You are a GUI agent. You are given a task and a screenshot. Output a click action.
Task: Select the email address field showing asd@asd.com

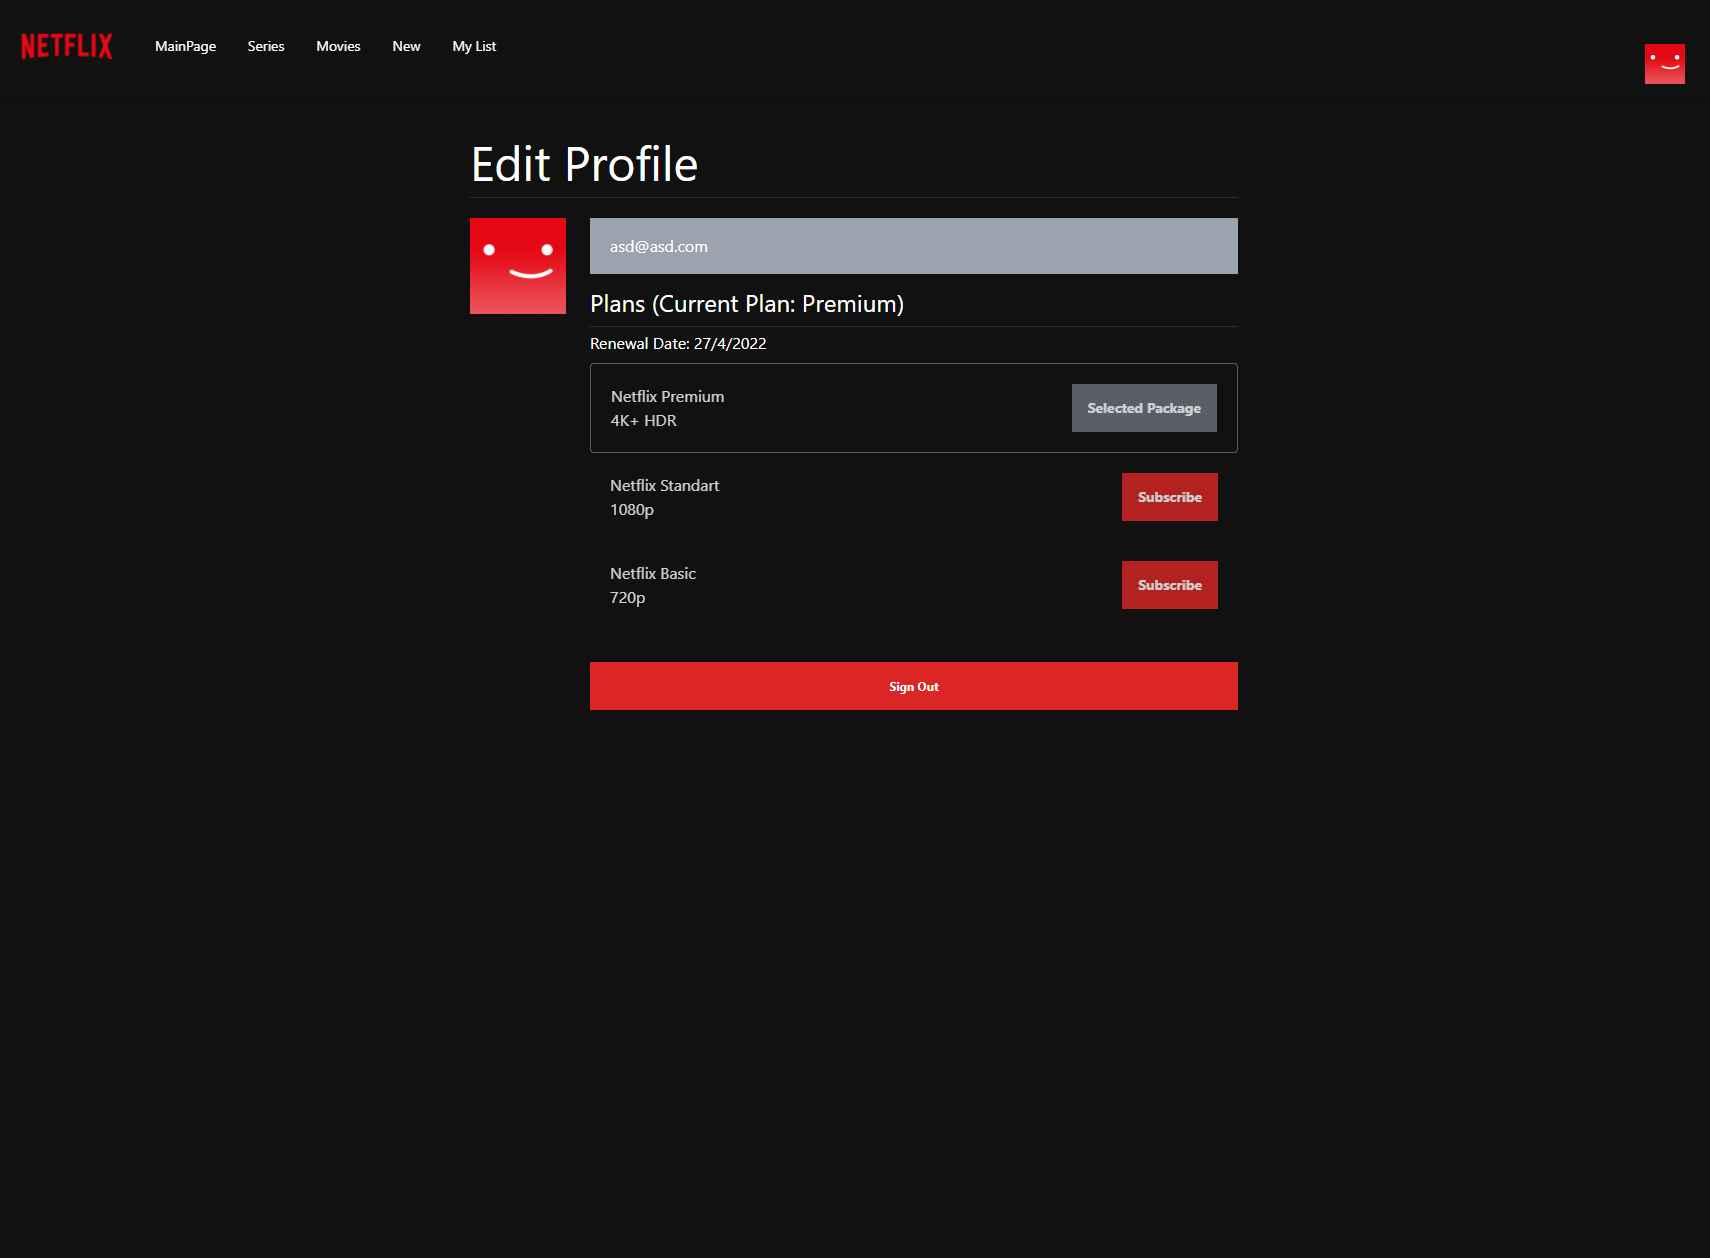[x=912, y=245]
